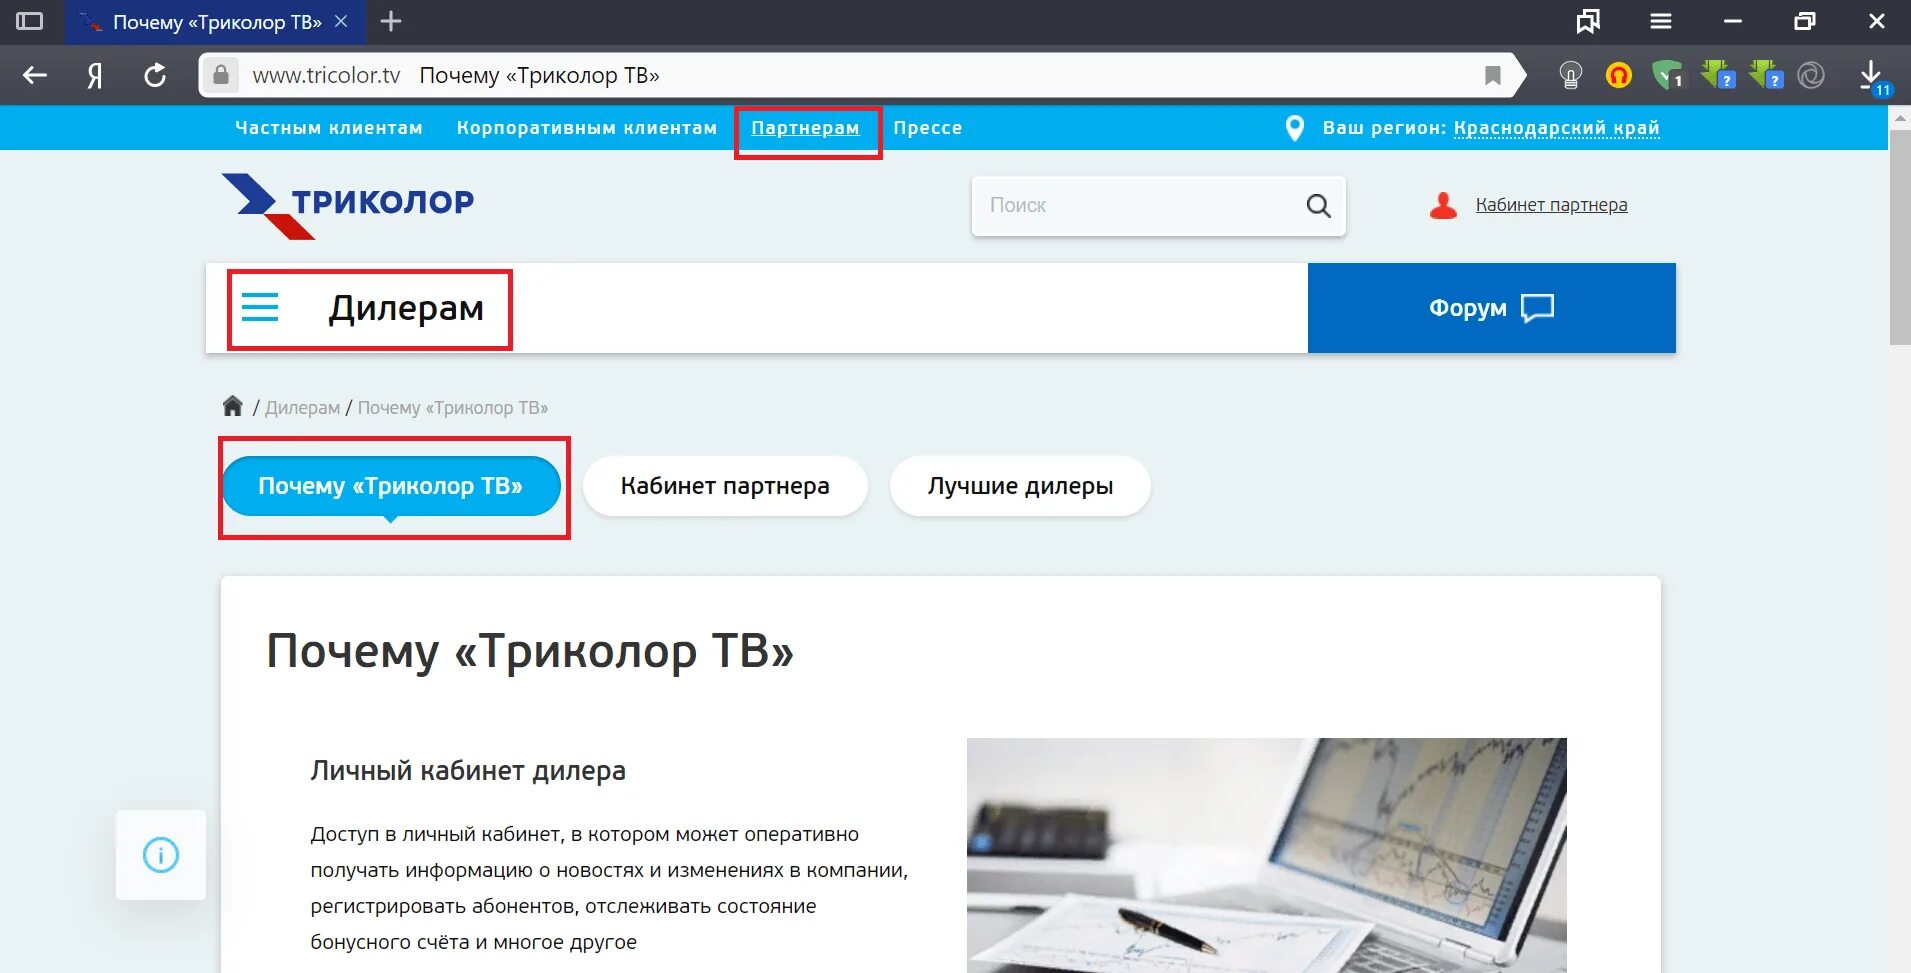
Task: Click the second green download-arrow extension icon
Action: tap(1766, 75)
